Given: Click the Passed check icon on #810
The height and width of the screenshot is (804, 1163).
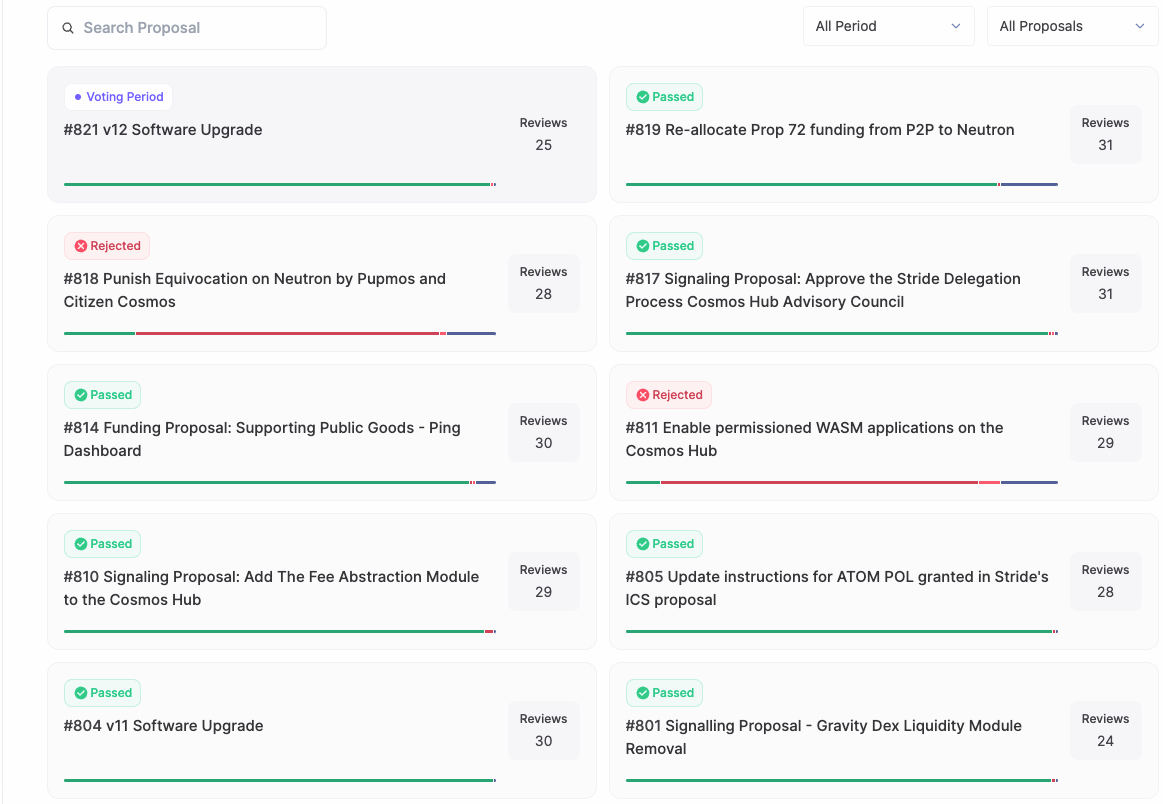Looking at the screenshot, I should coord(81,544).
